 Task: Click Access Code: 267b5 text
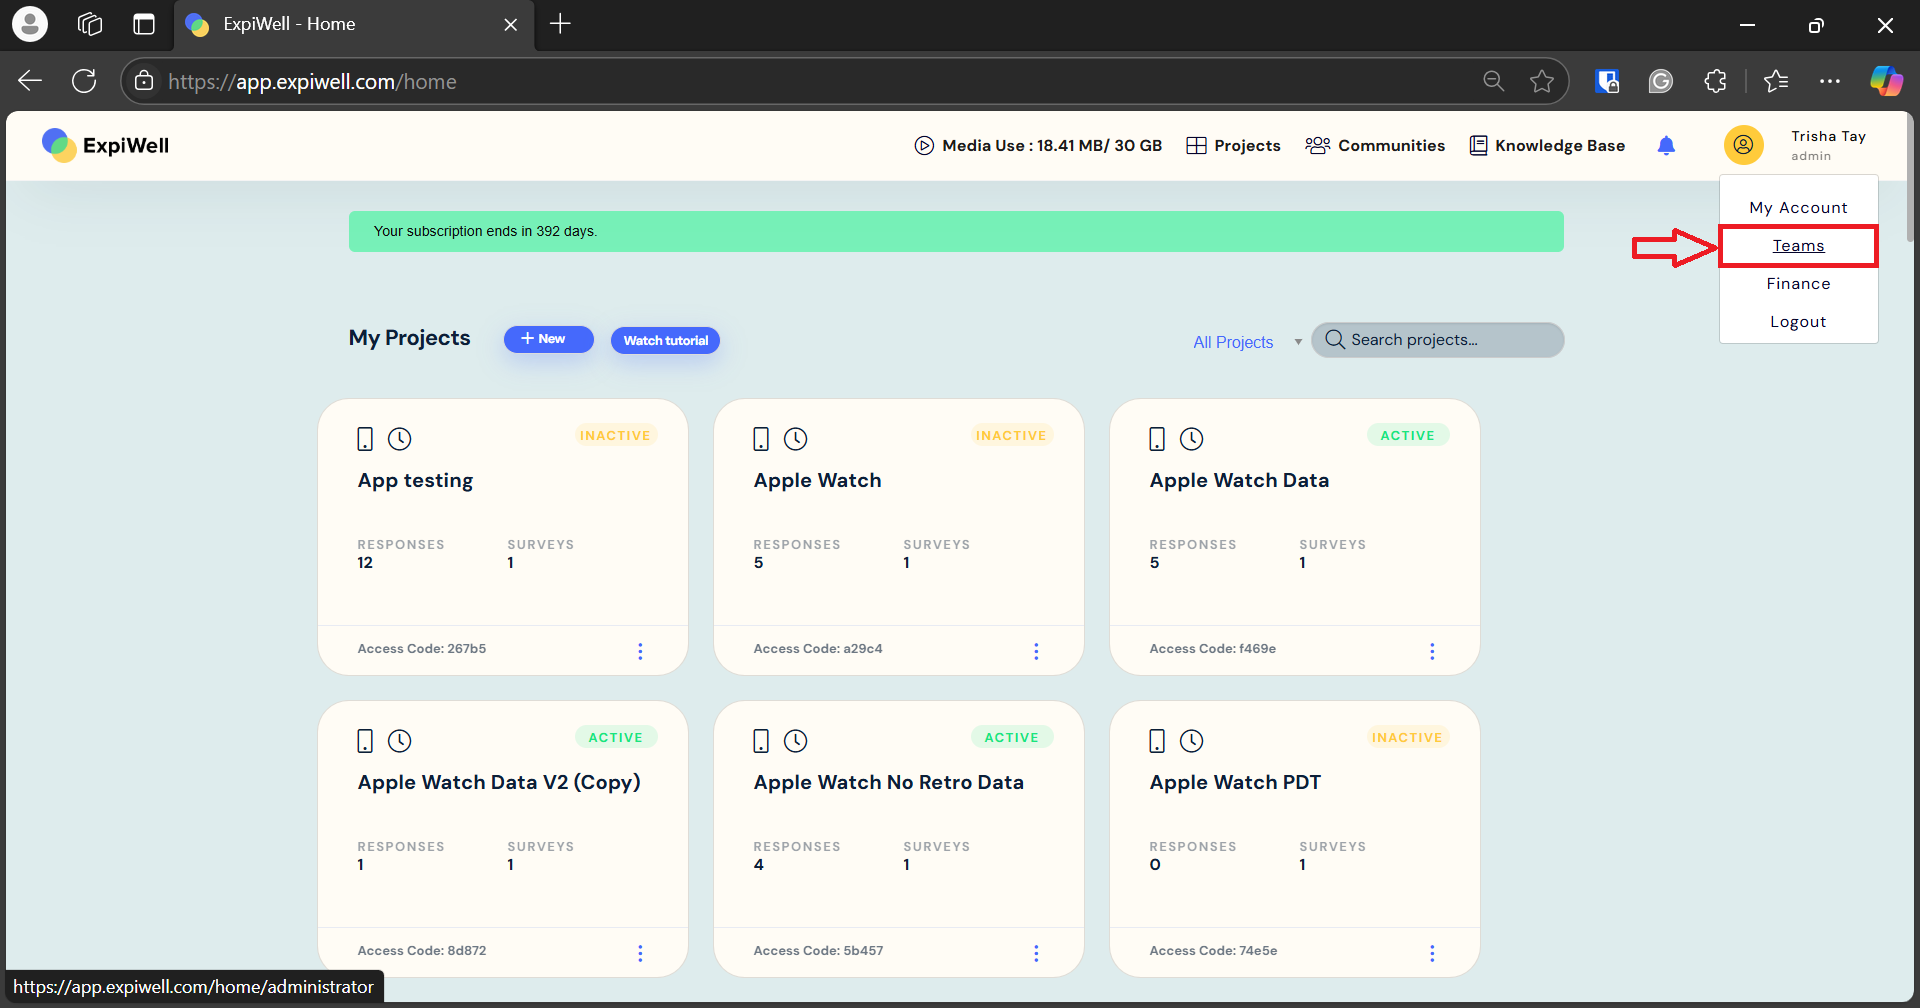(x=422, y=649)
